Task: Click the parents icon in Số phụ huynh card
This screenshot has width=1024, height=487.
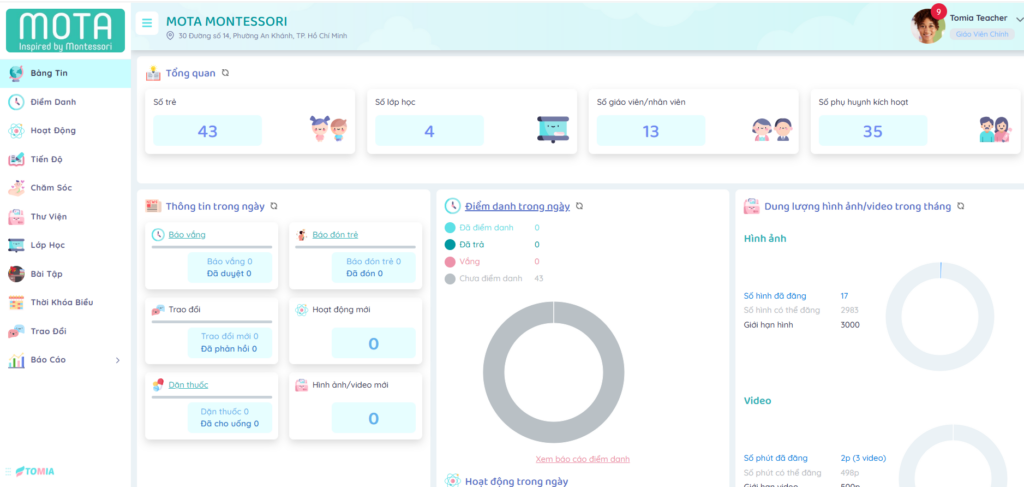Action: pos(995,129)
